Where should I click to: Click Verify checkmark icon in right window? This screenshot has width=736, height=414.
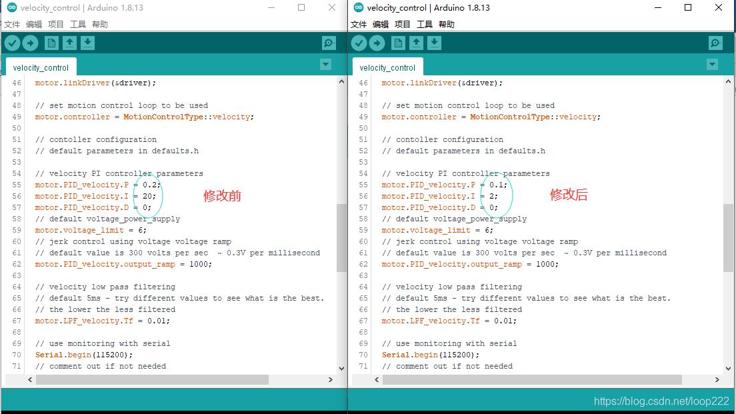click(359, 43)
